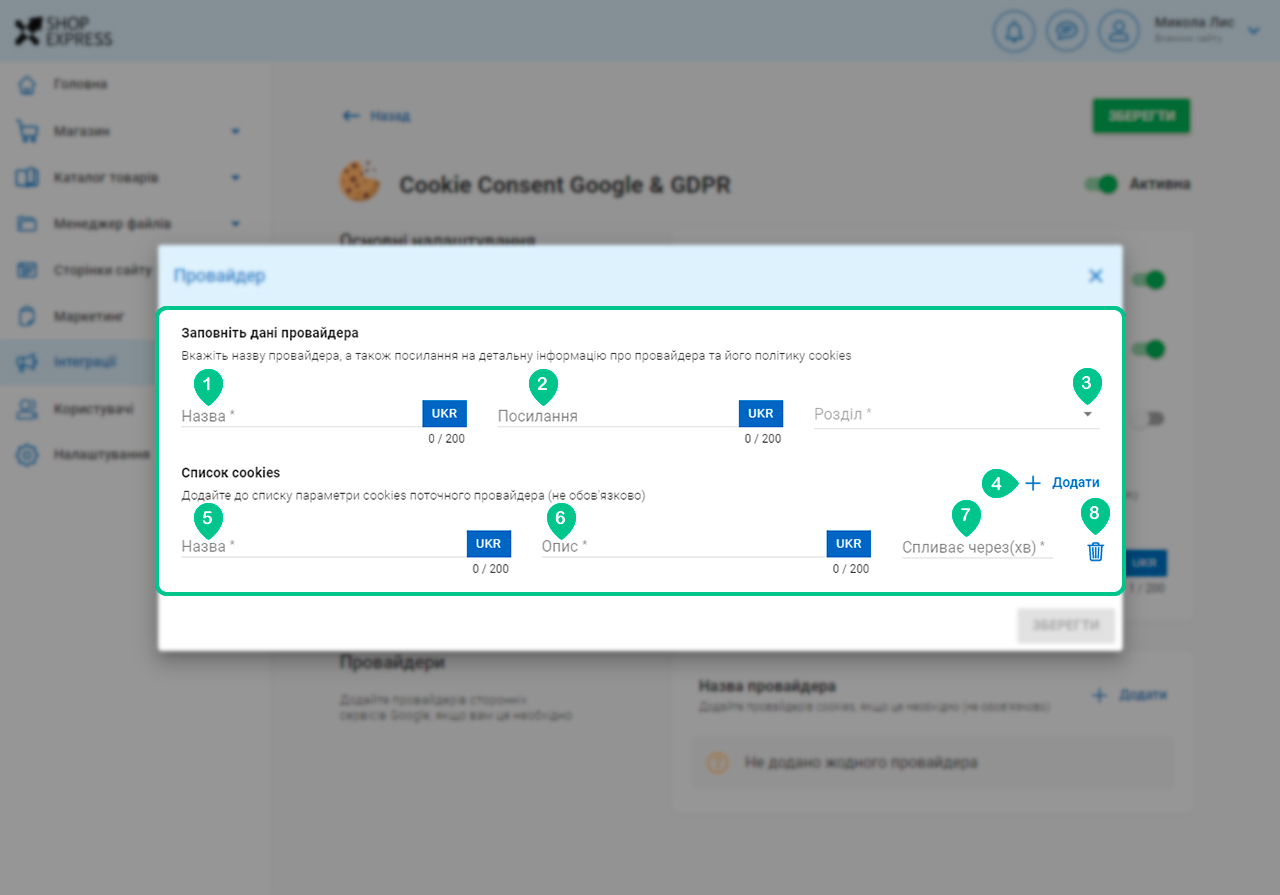Click the "Заповніть дані провайдера" heading
This screenshot has height=895, width=1280.
click(270, 332)
